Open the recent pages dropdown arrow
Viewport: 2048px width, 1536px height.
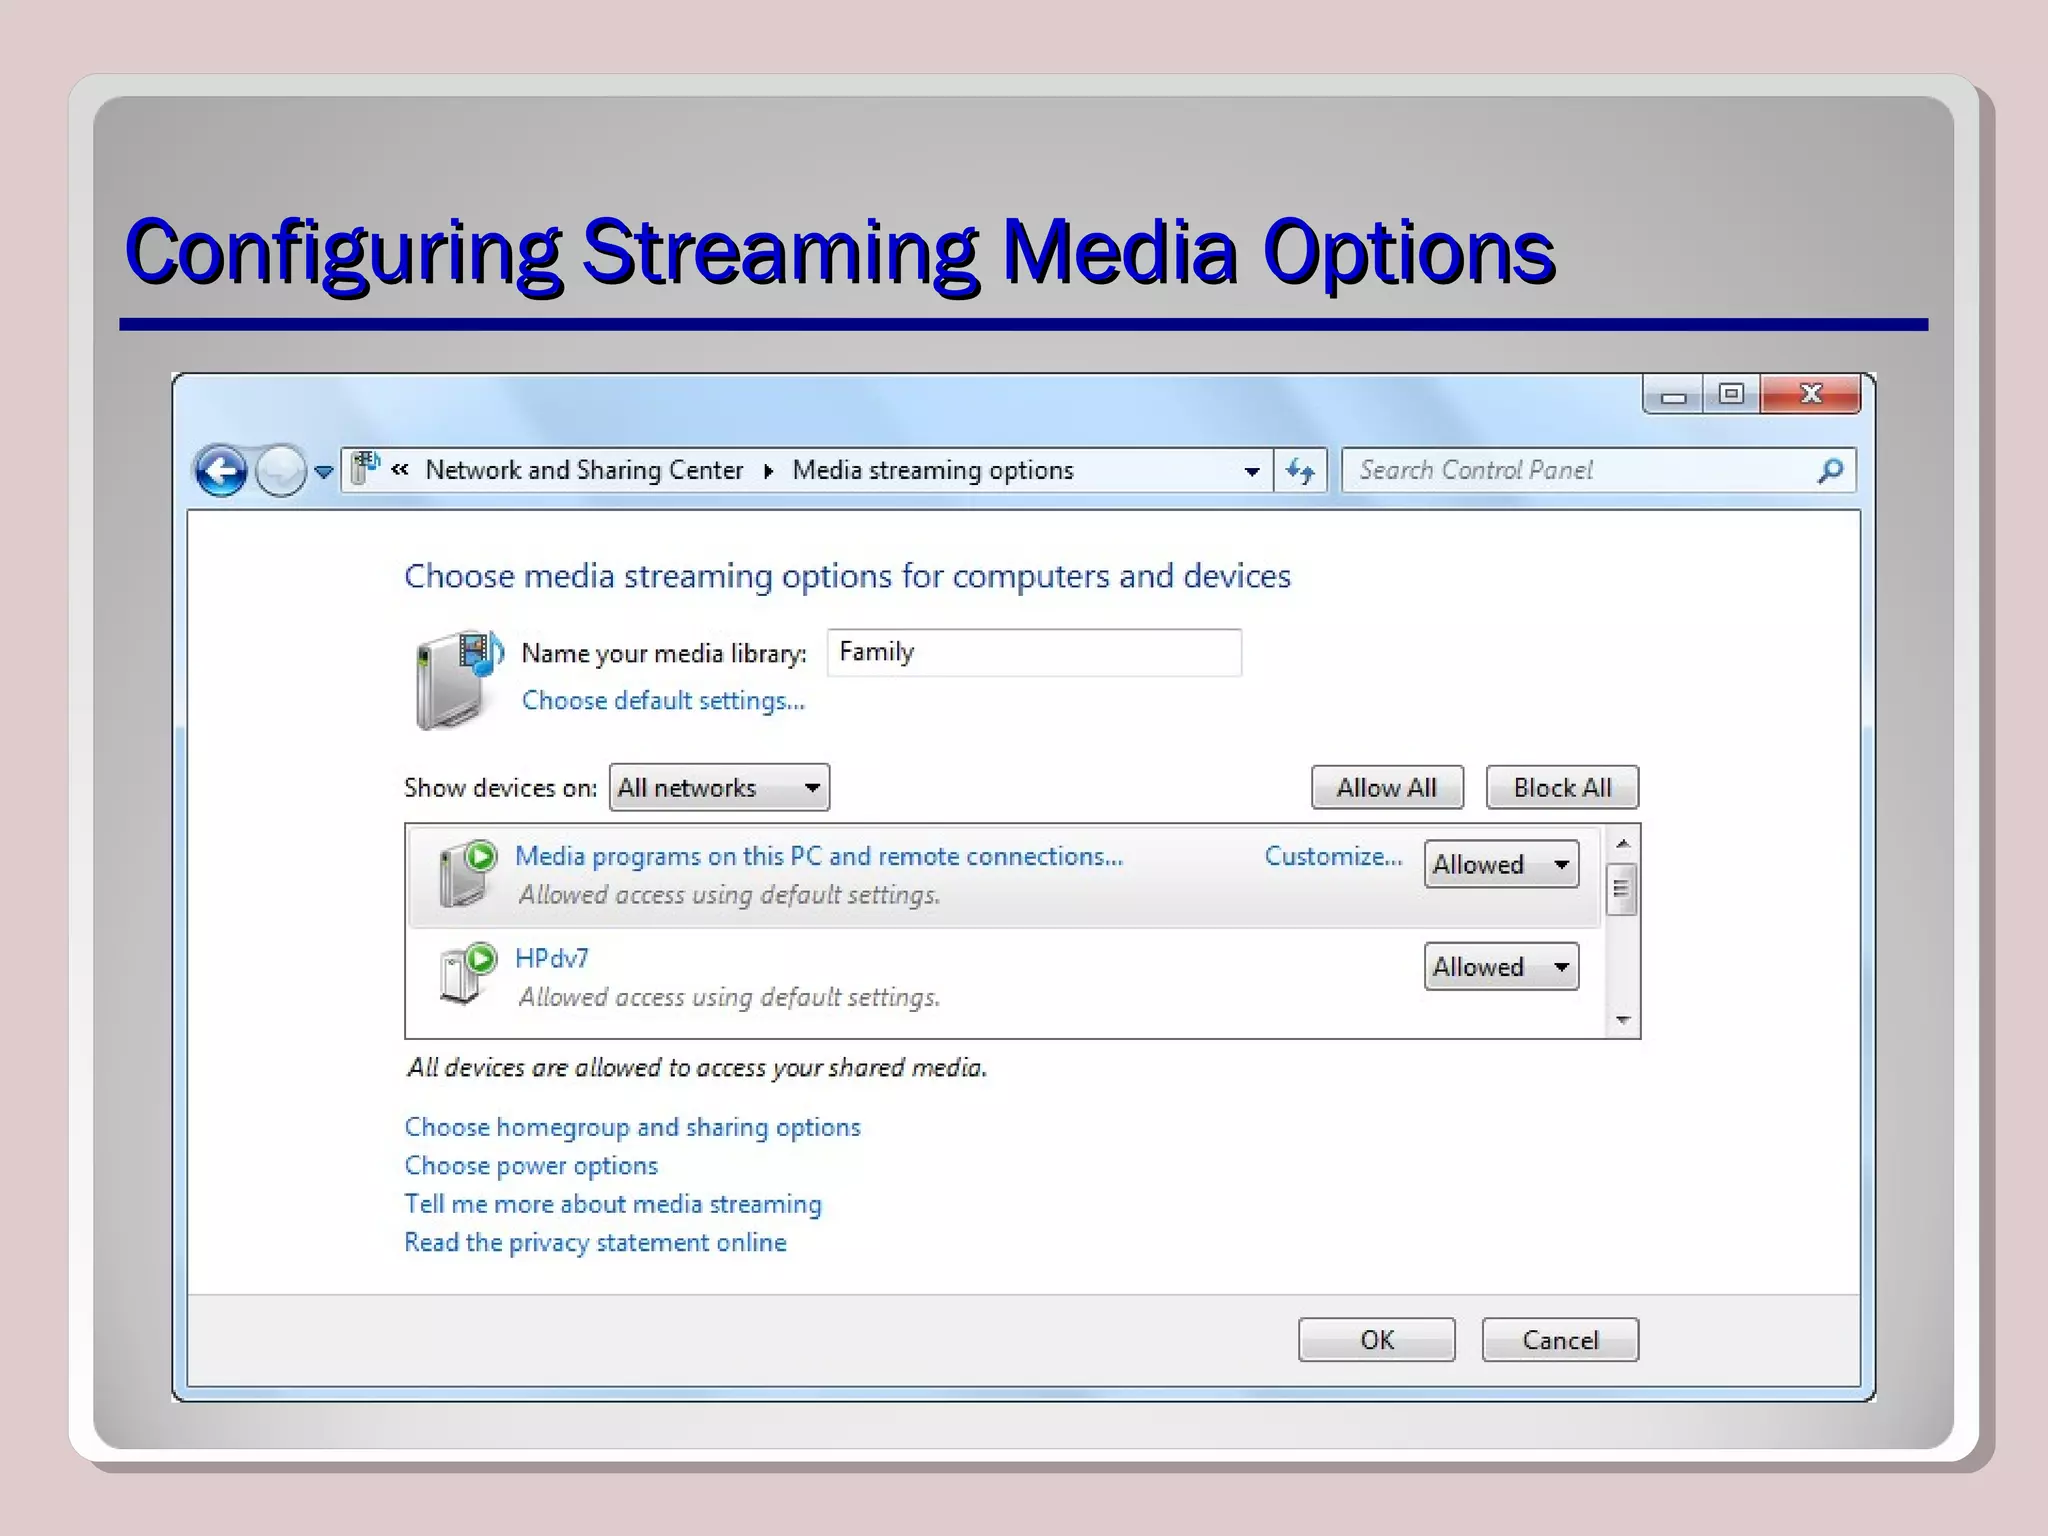coord(323,471)
